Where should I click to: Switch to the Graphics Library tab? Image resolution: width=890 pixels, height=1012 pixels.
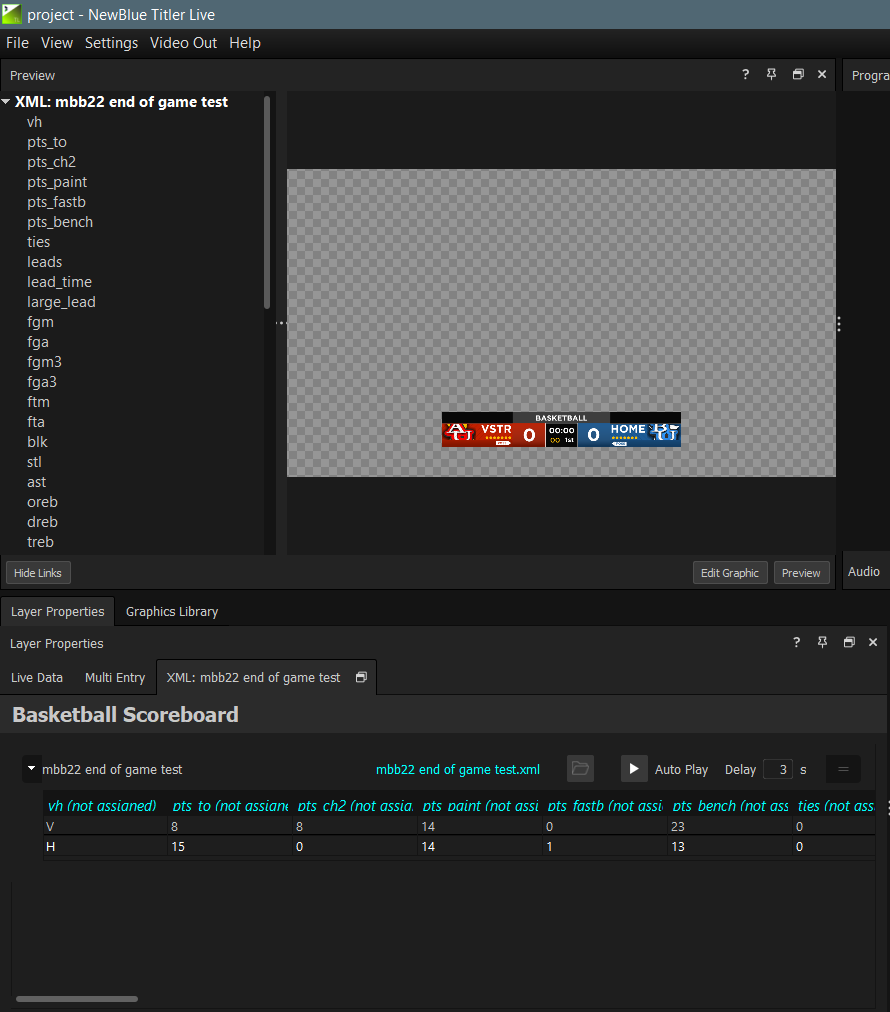pyautogui.click(x=172, y=611)
